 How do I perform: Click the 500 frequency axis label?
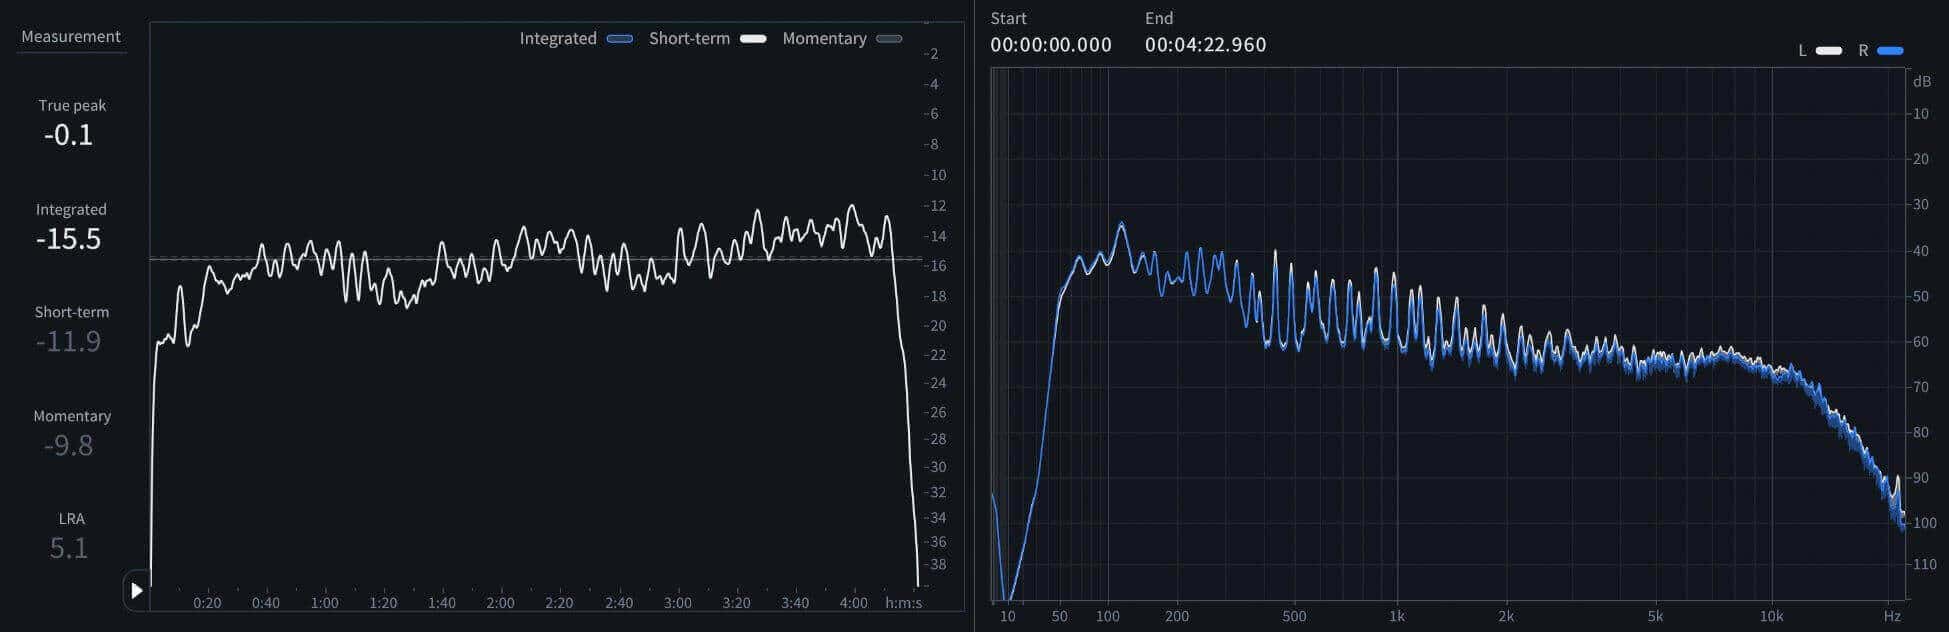pos(1294,616)
